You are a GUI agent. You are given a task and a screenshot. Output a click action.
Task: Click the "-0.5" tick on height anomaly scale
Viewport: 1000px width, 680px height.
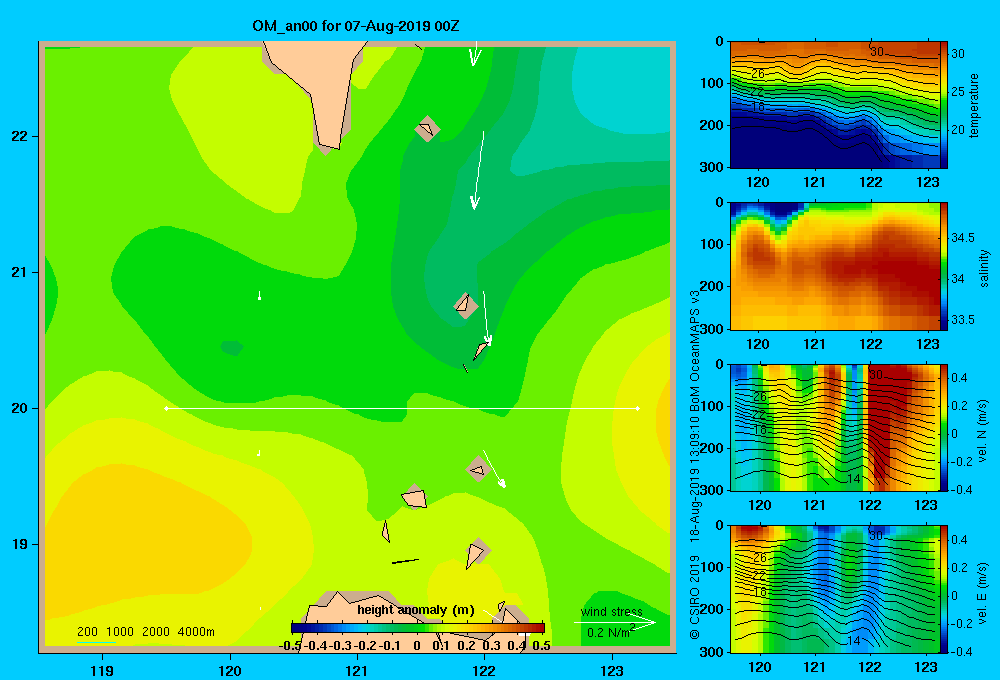[290, 646]
